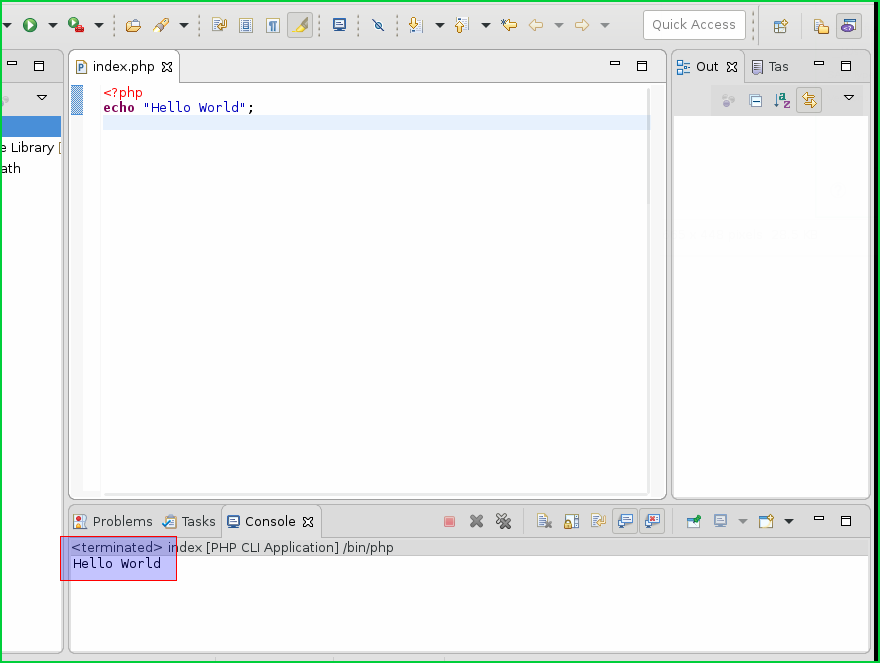Close the Outline view tab

click(732, 67)
